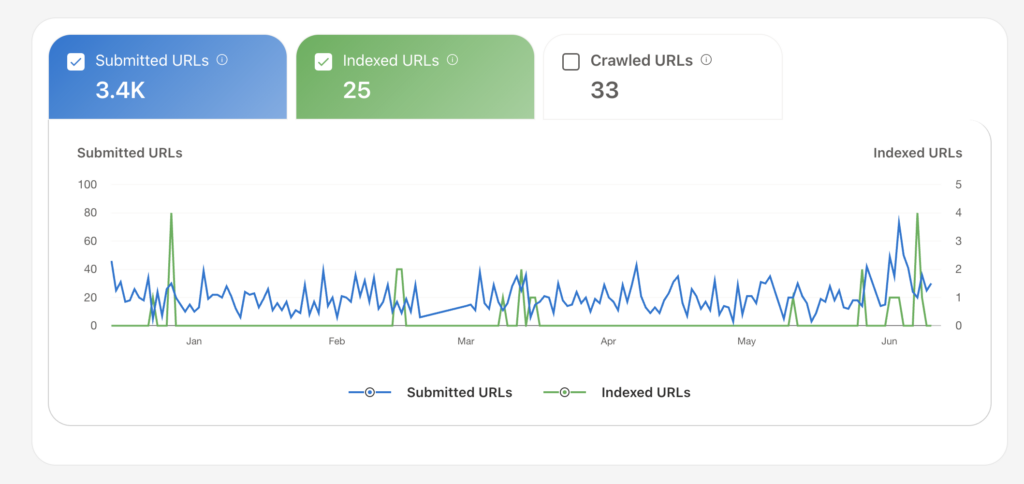Viewport: 1024px width, 484px height.
Task: Select the Crawled URLs card label
Action: point(641,61)
